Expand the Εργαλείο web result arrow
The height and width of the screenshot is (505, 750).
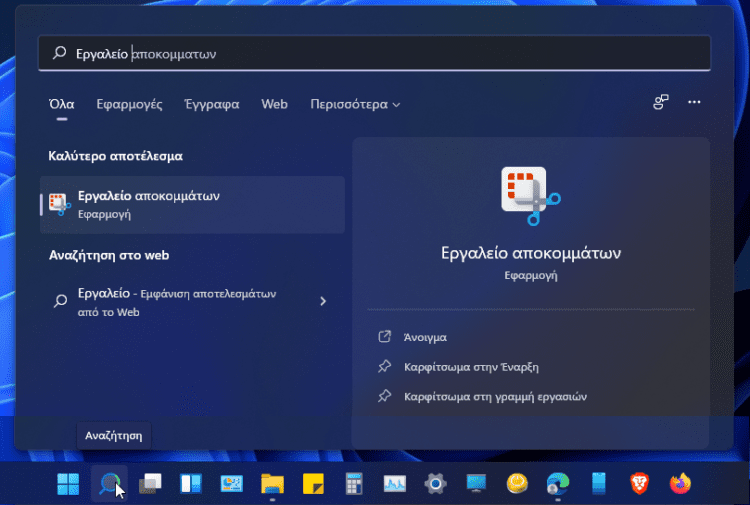click(x=323, y=301)
